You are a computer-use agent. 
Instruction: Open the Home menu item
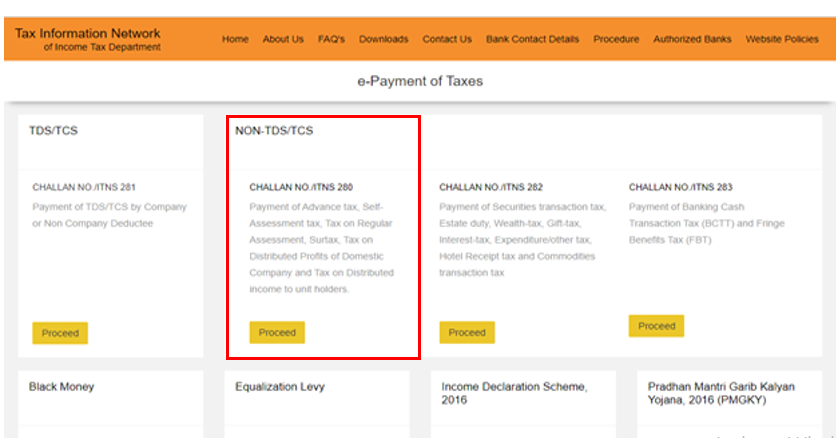pyautogui.click(x=235, y=40)
